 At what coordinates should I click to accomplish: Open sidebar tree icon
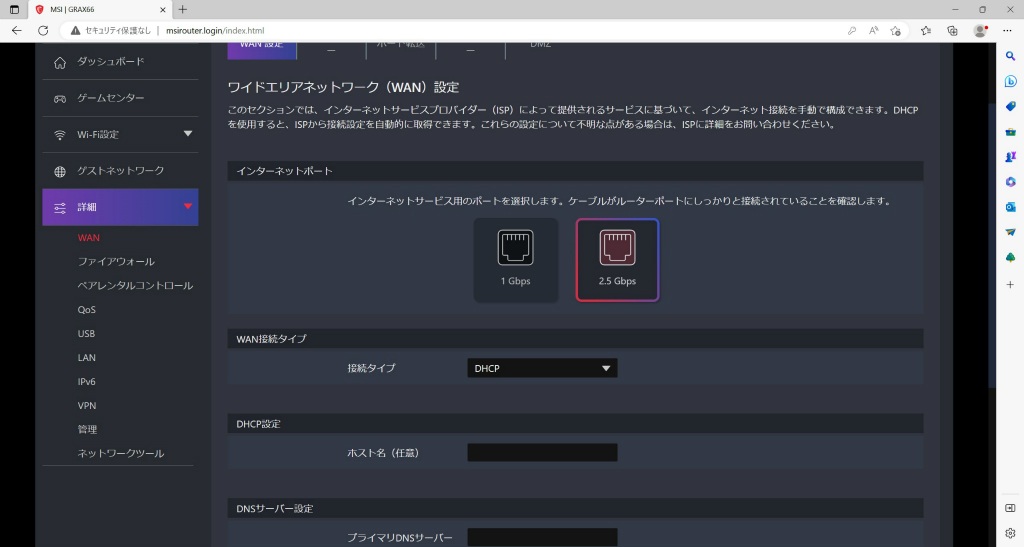click(x=1010, y=257)
